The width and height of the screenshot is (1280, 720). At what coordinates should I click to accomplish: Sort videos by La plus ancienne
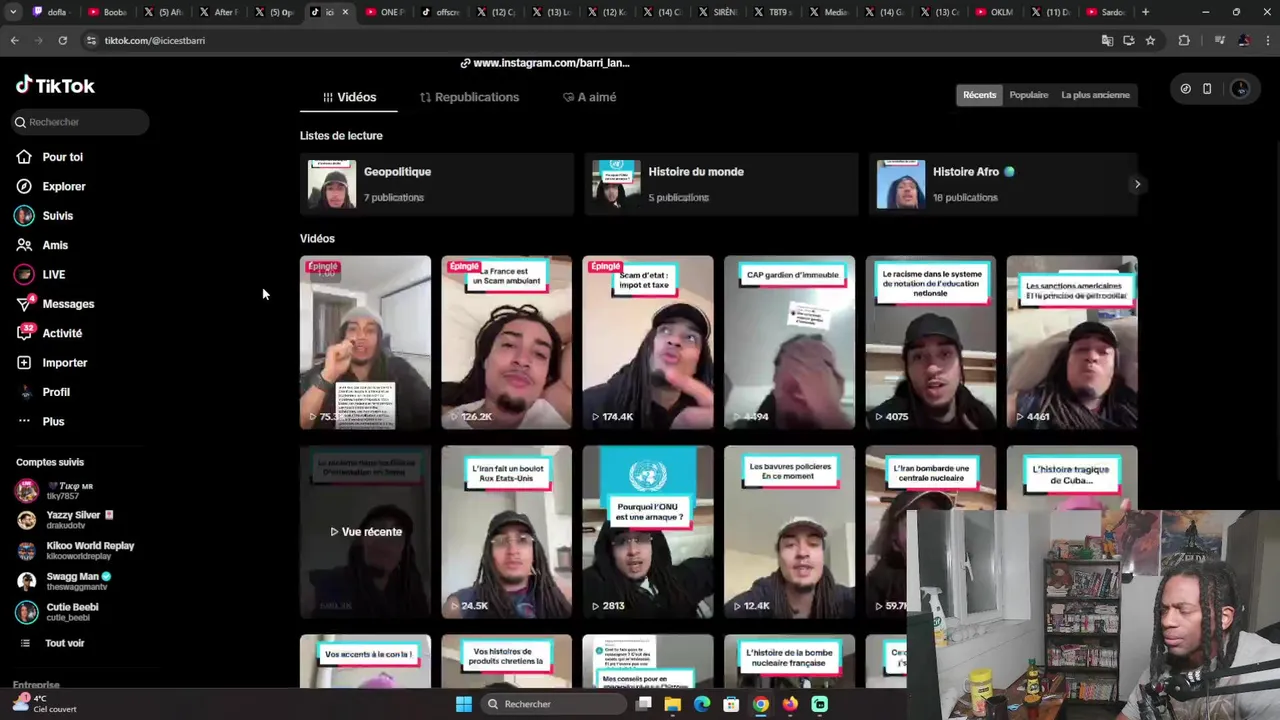coord(1095,95)
